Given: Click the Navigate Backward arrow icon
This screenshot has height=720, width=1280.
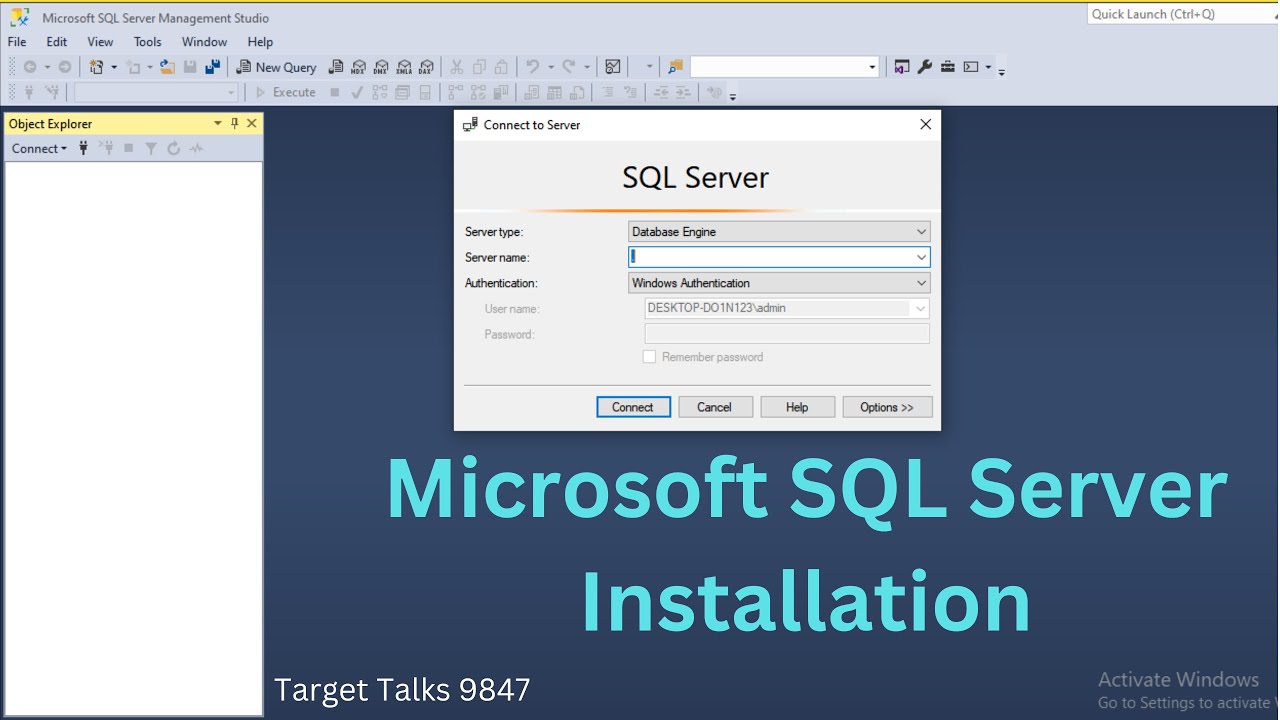Looking at the screenshot, I should pos(30,67).
